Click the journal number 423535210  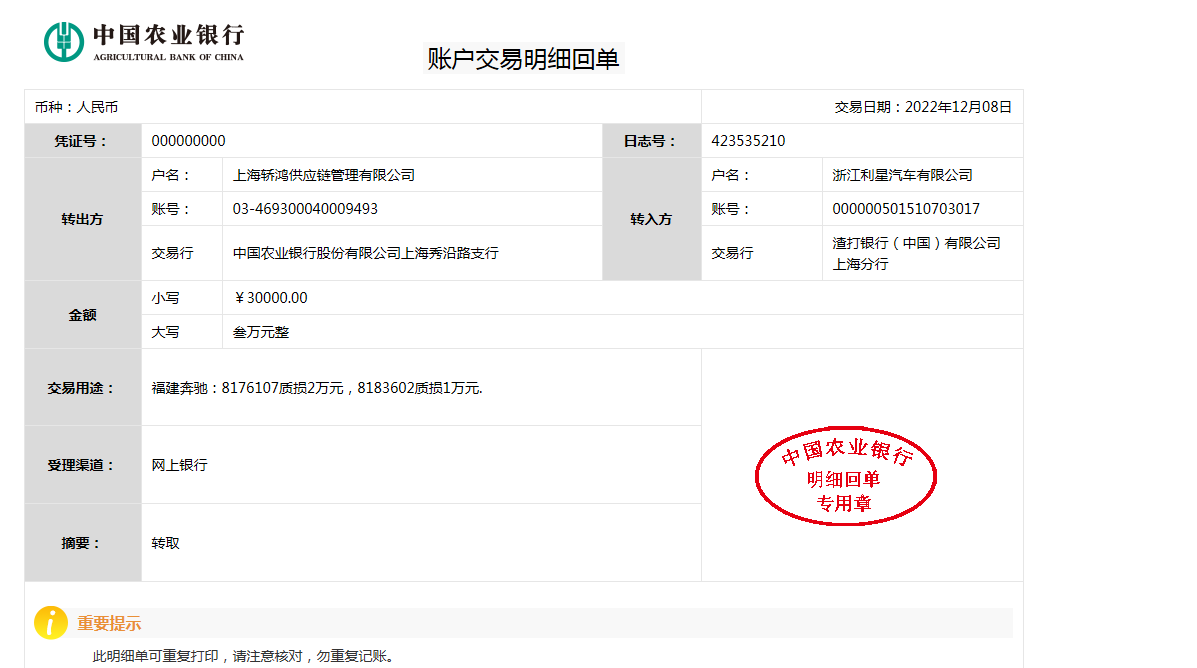click(748, 141)
